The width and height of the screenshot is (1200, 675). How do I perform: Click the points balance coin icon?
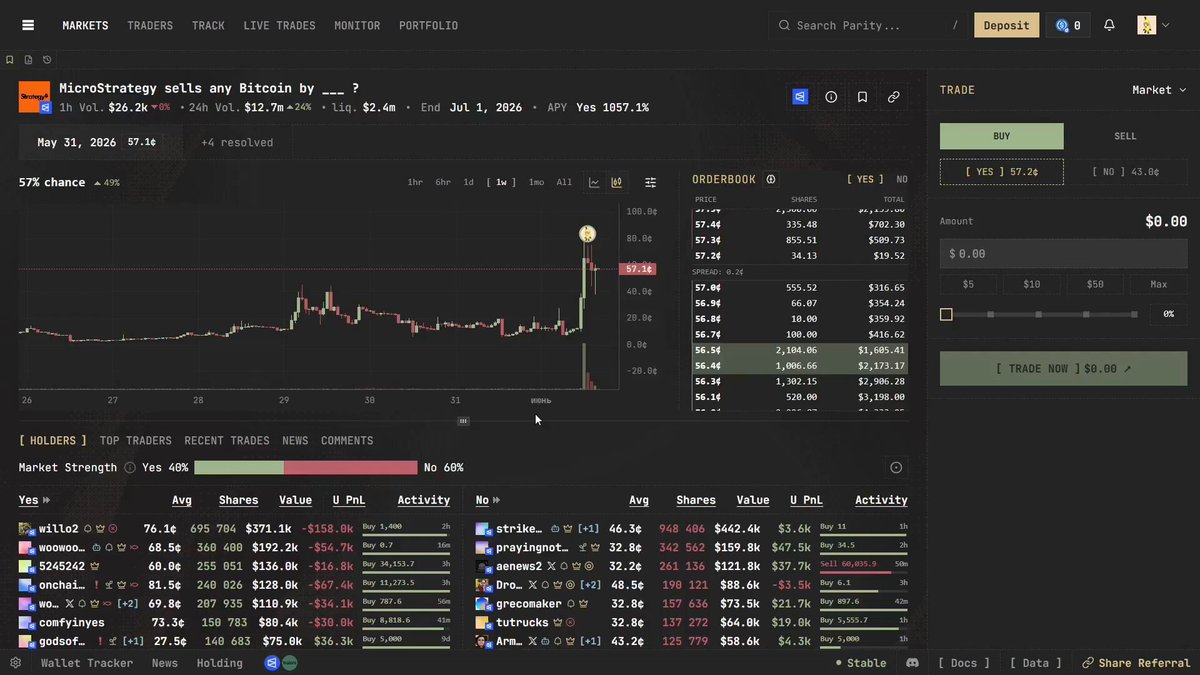[1062, 25]
